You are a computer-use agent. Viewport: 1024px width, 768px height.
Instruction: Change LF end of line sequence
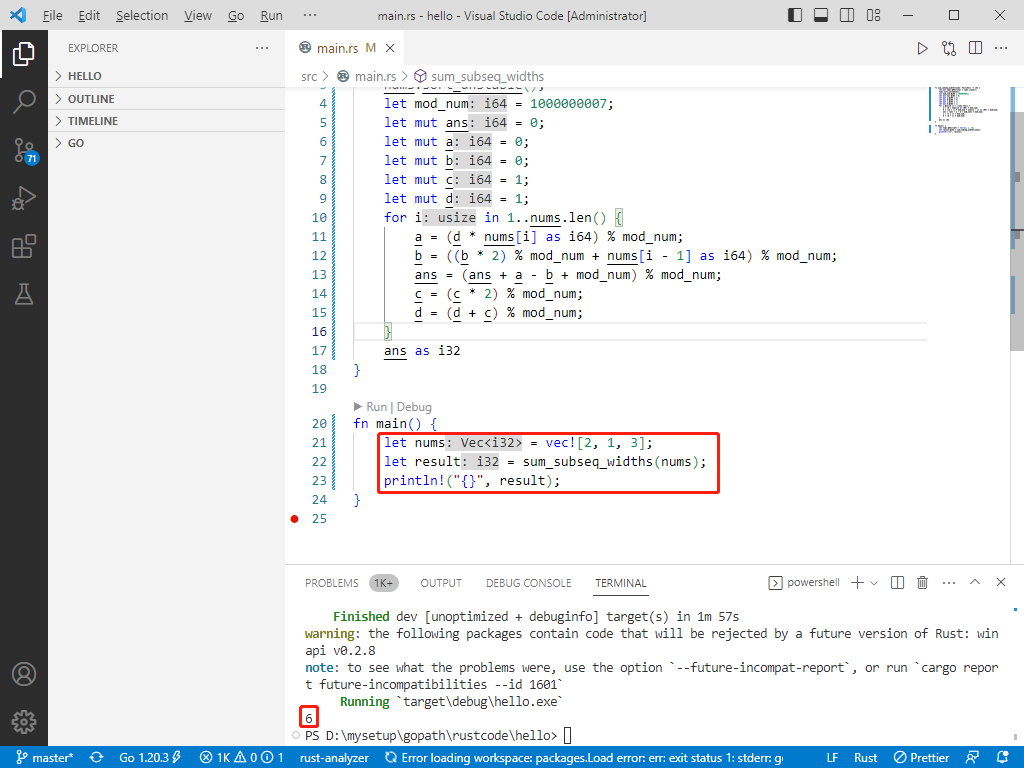[x=832, y=758]
